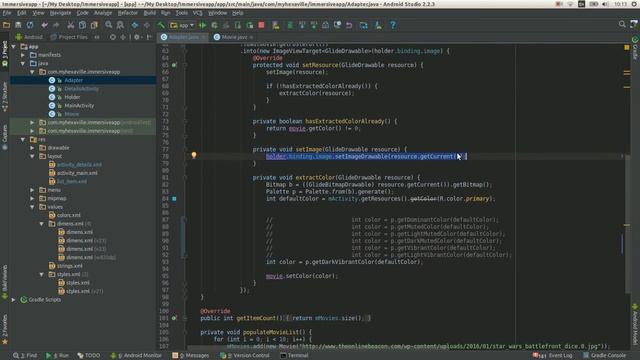Navigate forward with toolbar arrow icon
The height and width of the screenshot is (360, 640).
click(x=147, y=25)
